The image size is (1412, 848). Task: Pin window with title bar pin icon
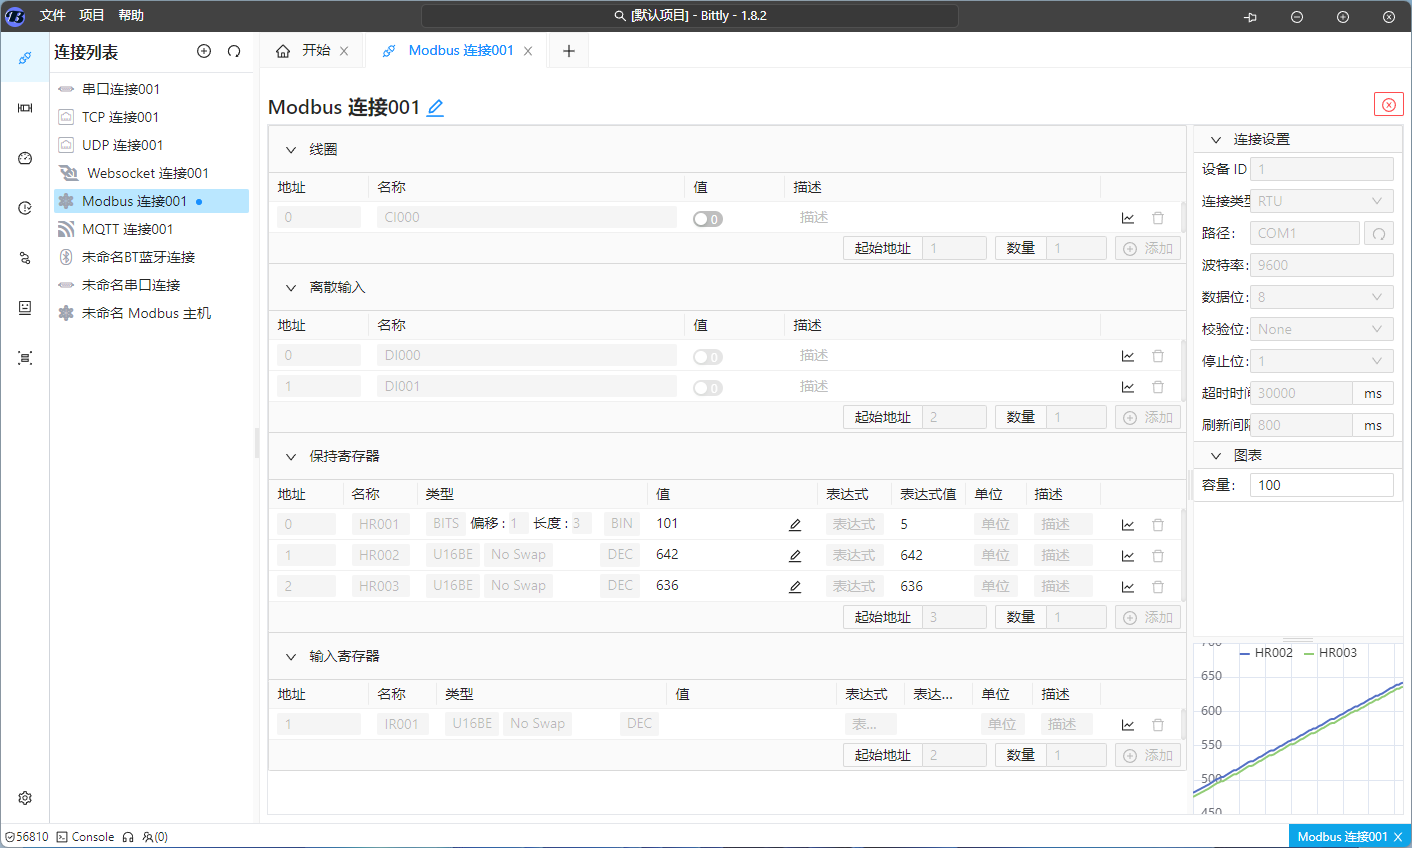pos(1250,16)
